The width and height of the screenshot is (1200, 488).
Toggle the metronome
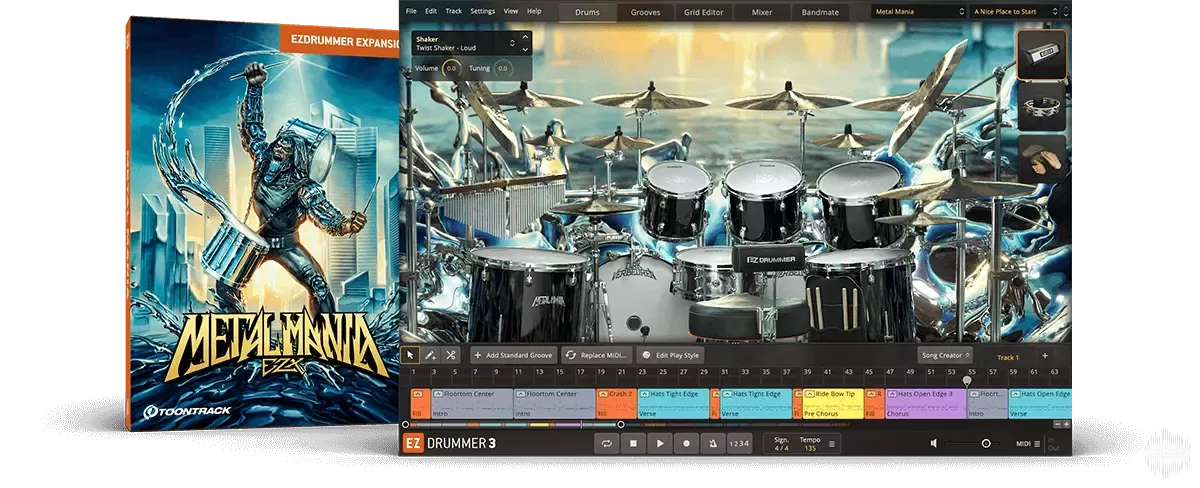click(712, 443)
